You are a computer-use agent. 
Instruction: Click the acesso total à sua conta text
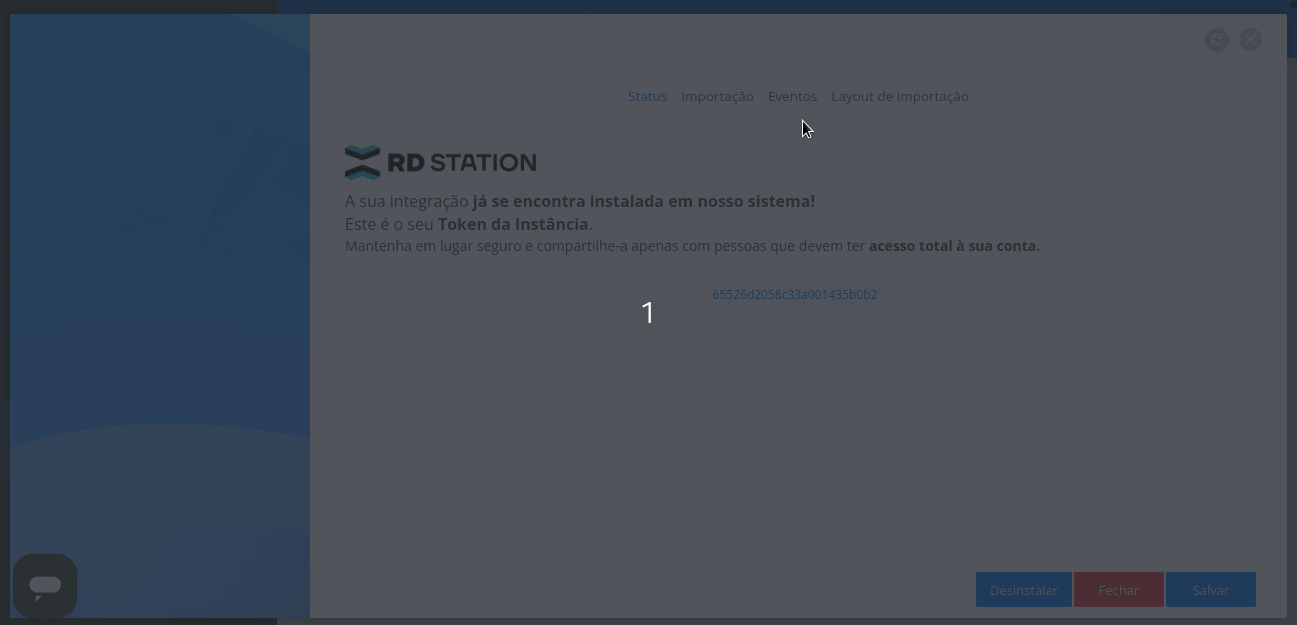click(955, 246)
